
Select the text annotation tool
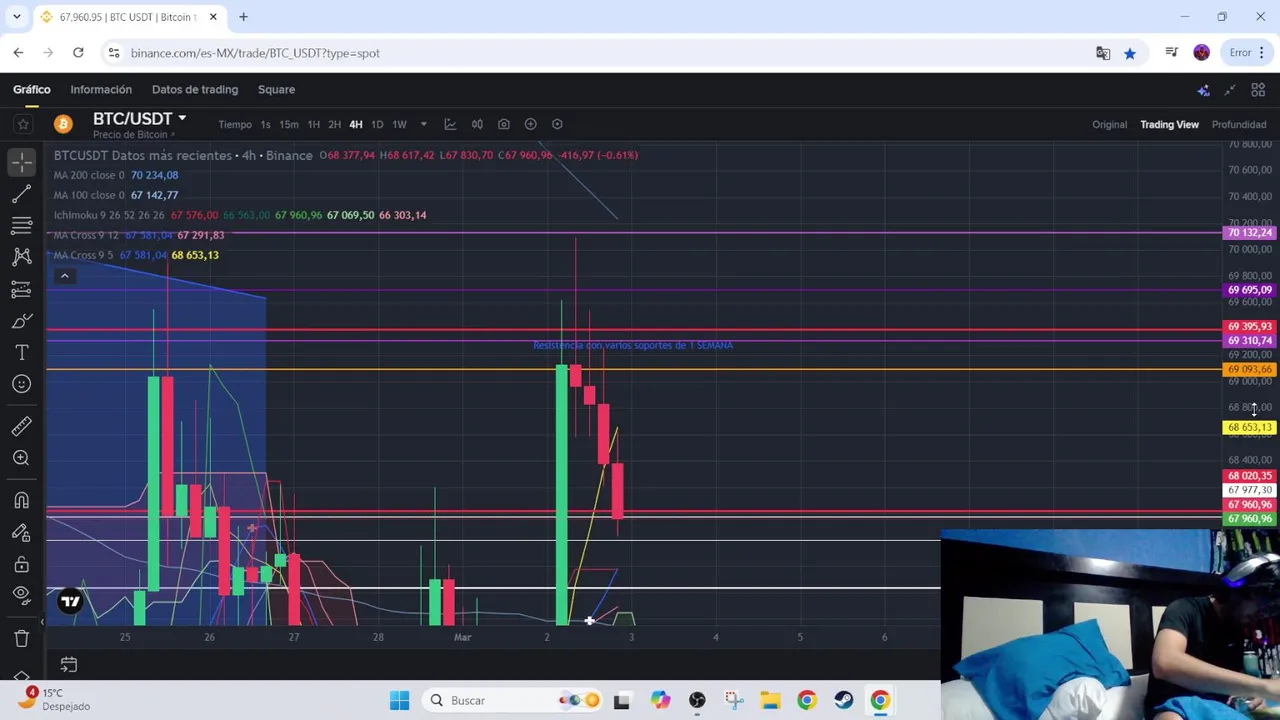[22, 353]
